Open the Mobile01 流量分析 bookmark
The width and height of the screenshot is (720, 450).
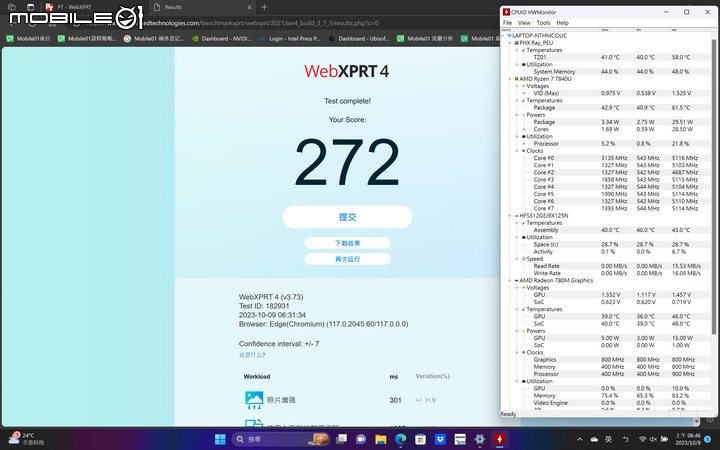coord(425,39)
